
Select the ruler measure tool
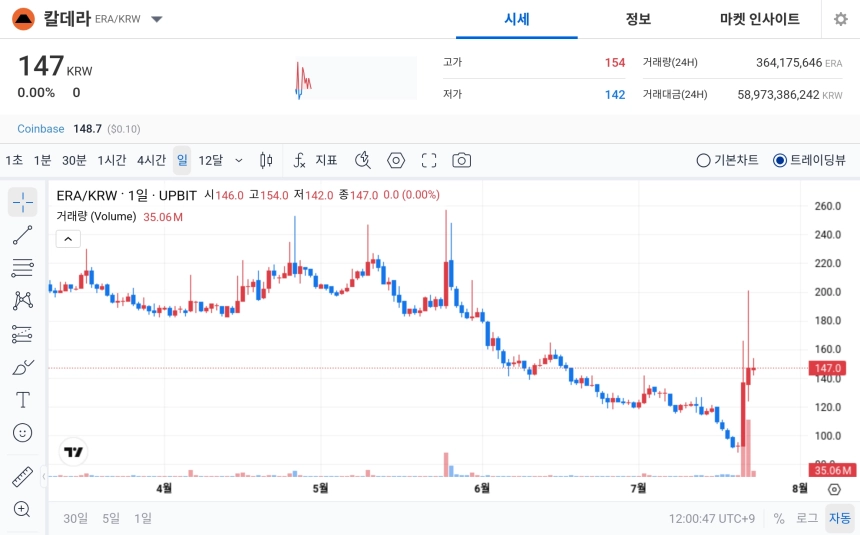22,477
